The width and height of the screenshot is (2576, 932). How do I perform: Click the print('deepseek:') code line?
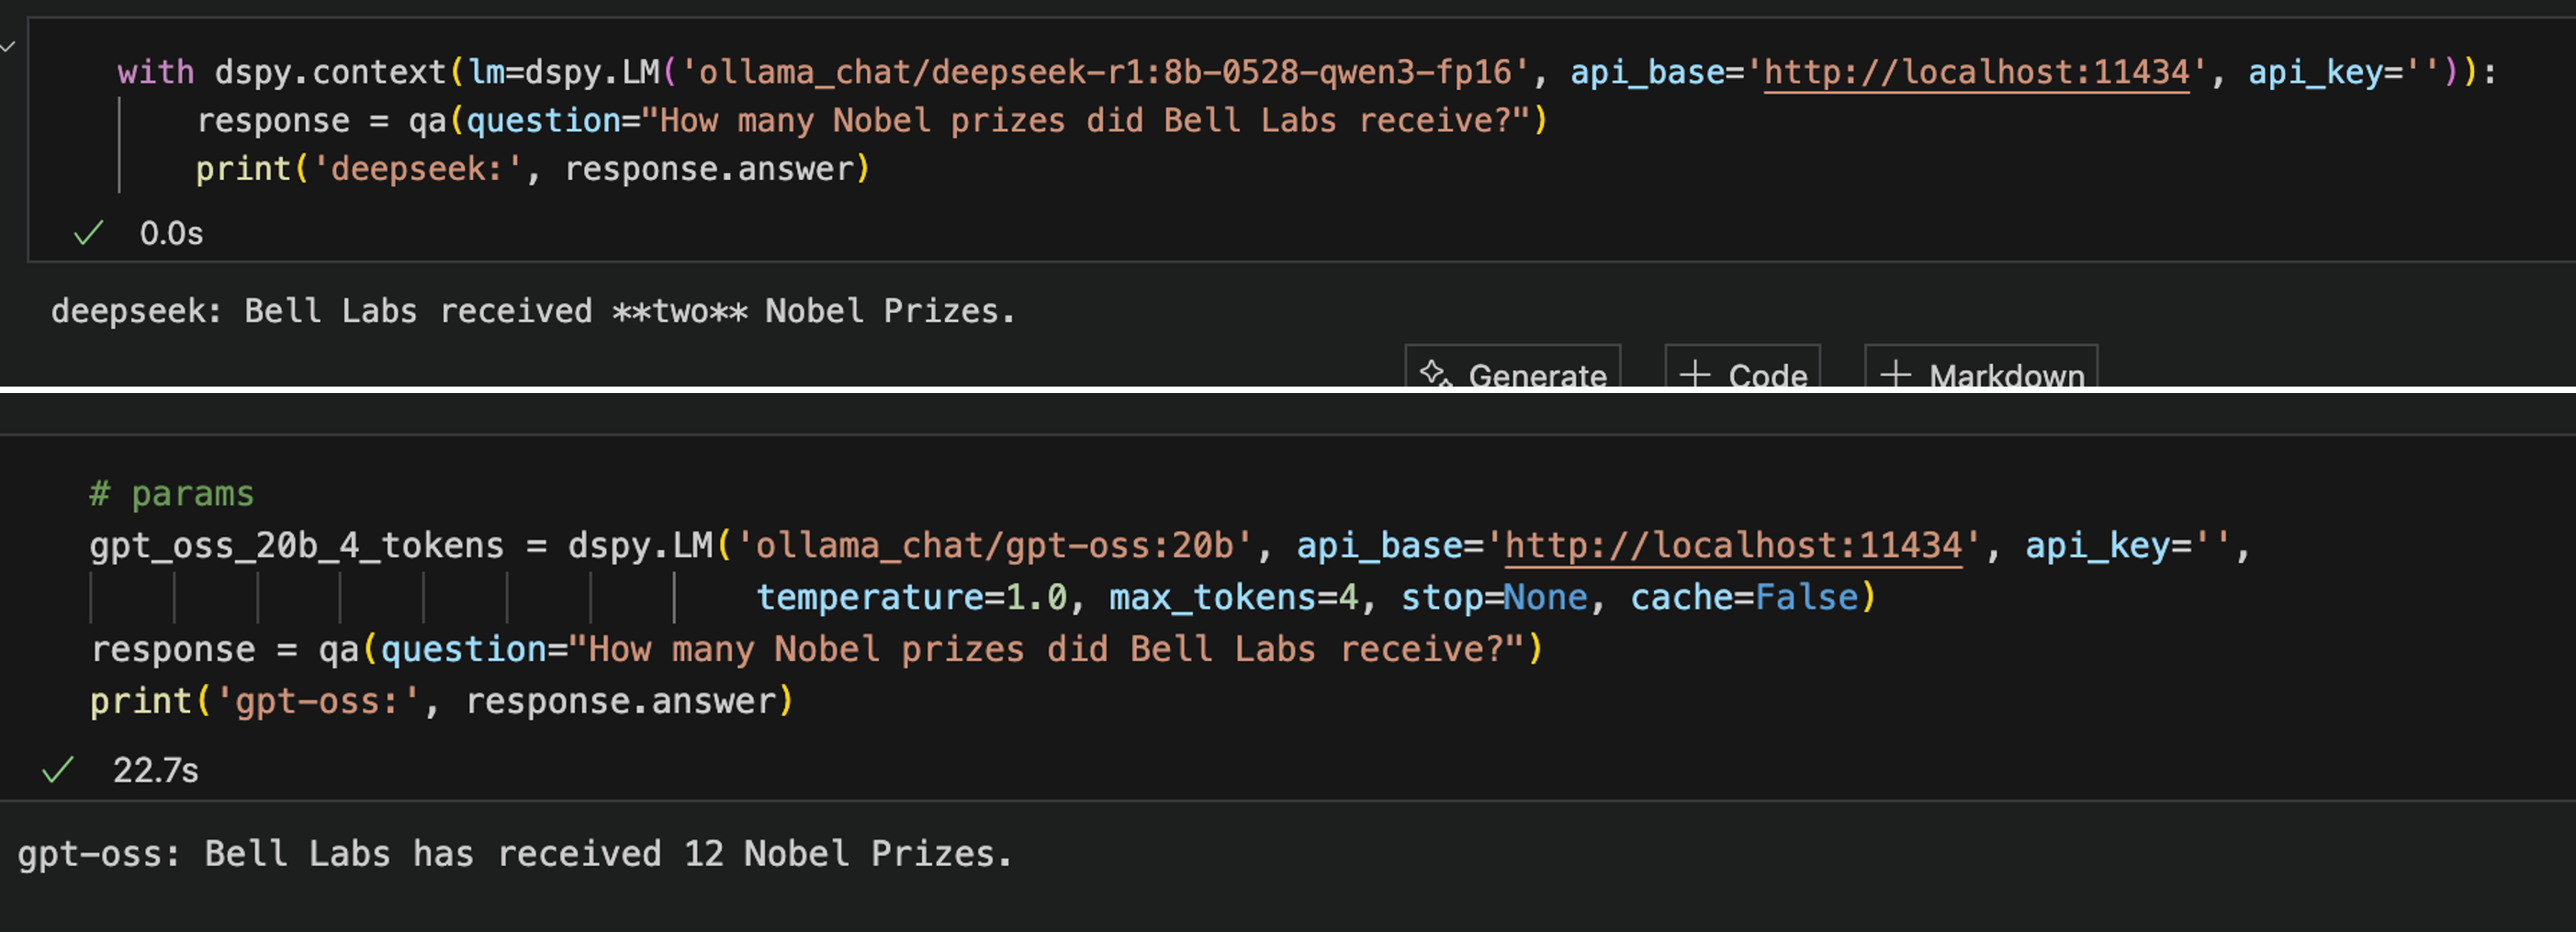[x=532, y=169]
